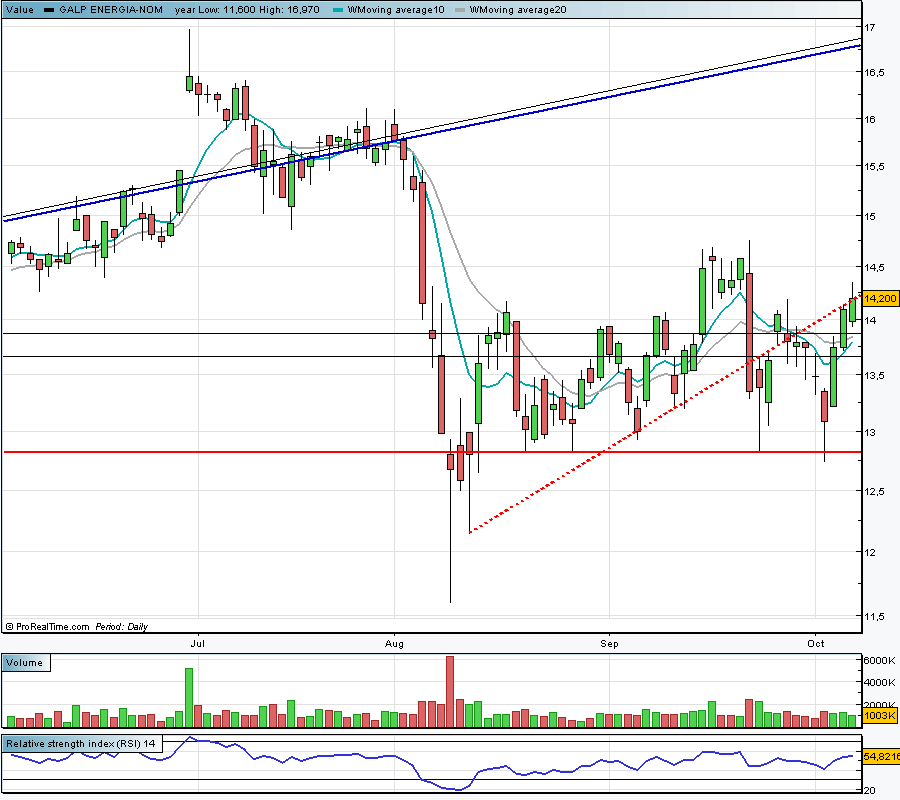The width and height of the screenshot is (900, 800).
Task: Click the Value panel label
Action: coord(20,10)
